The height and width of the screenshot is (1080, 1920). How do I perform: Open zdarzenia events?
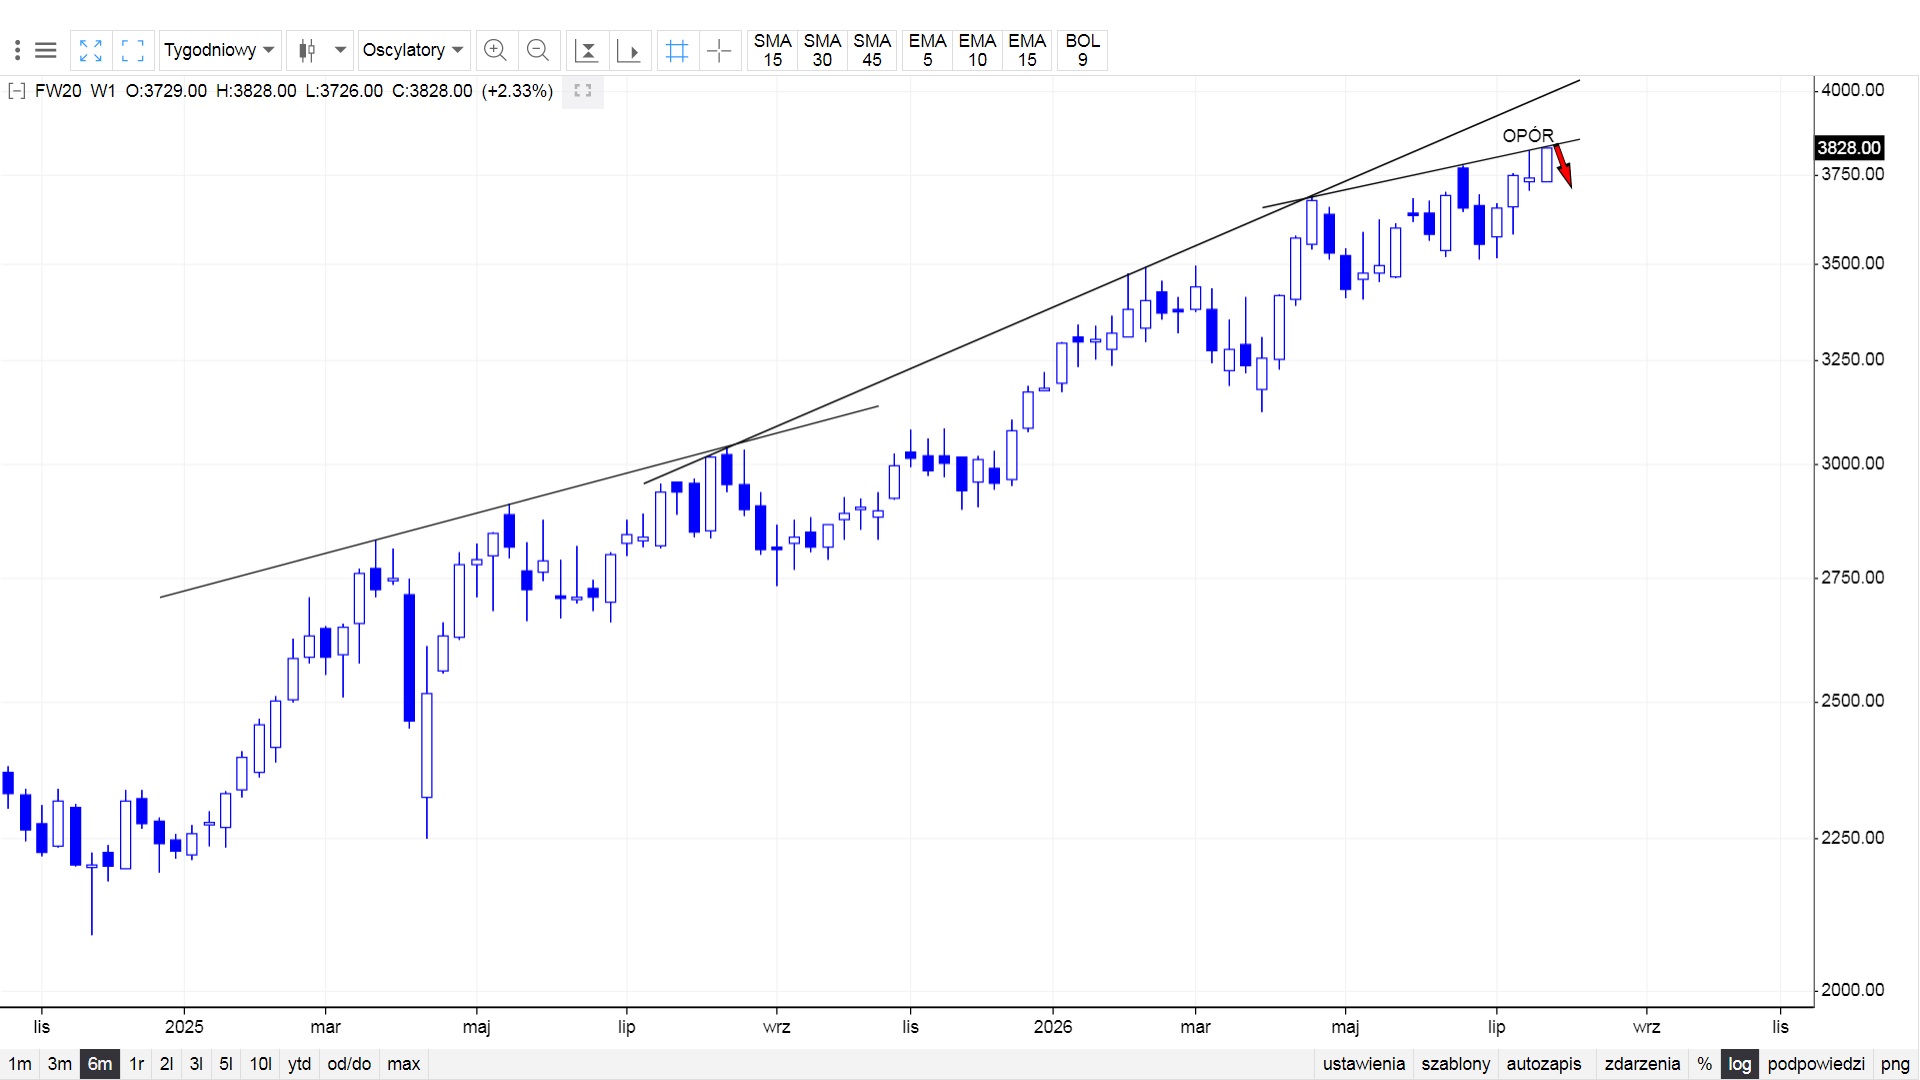click(1642, 1064)
